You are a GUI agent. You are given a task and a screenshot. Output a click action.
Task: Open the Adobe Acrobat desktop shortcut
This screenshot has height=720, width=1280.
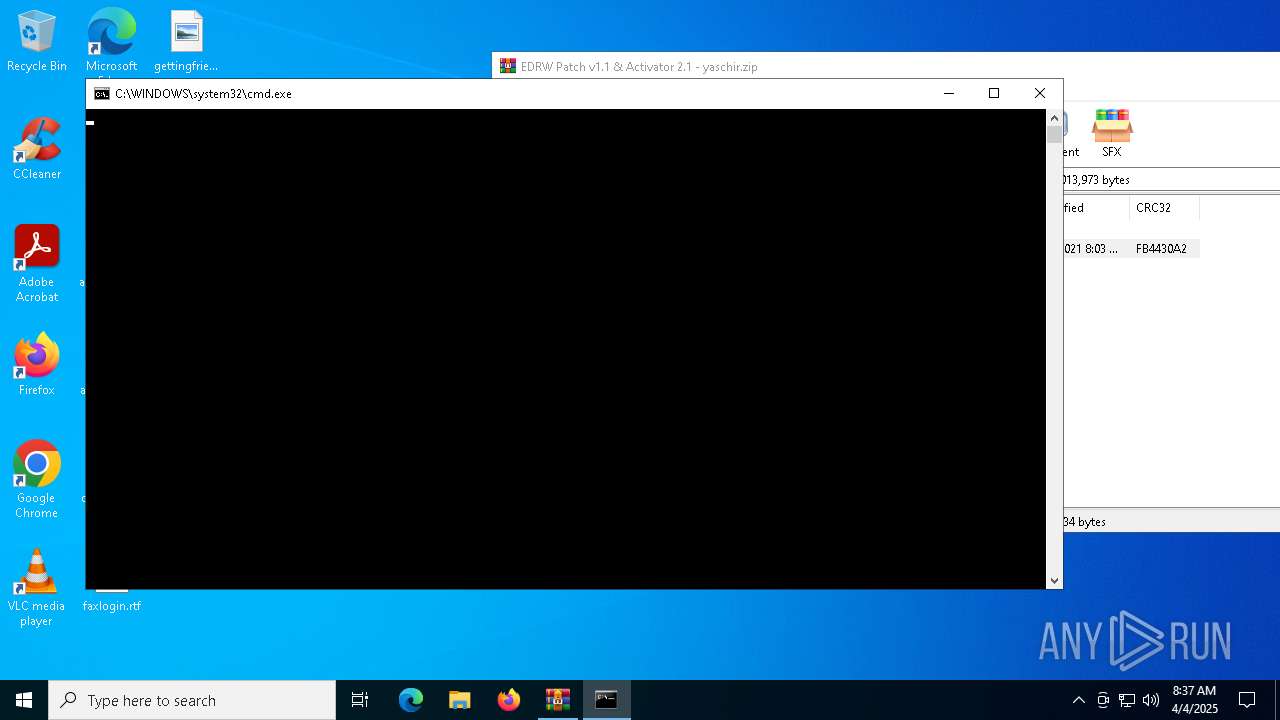pyautogui.click(x=37, y=264)
